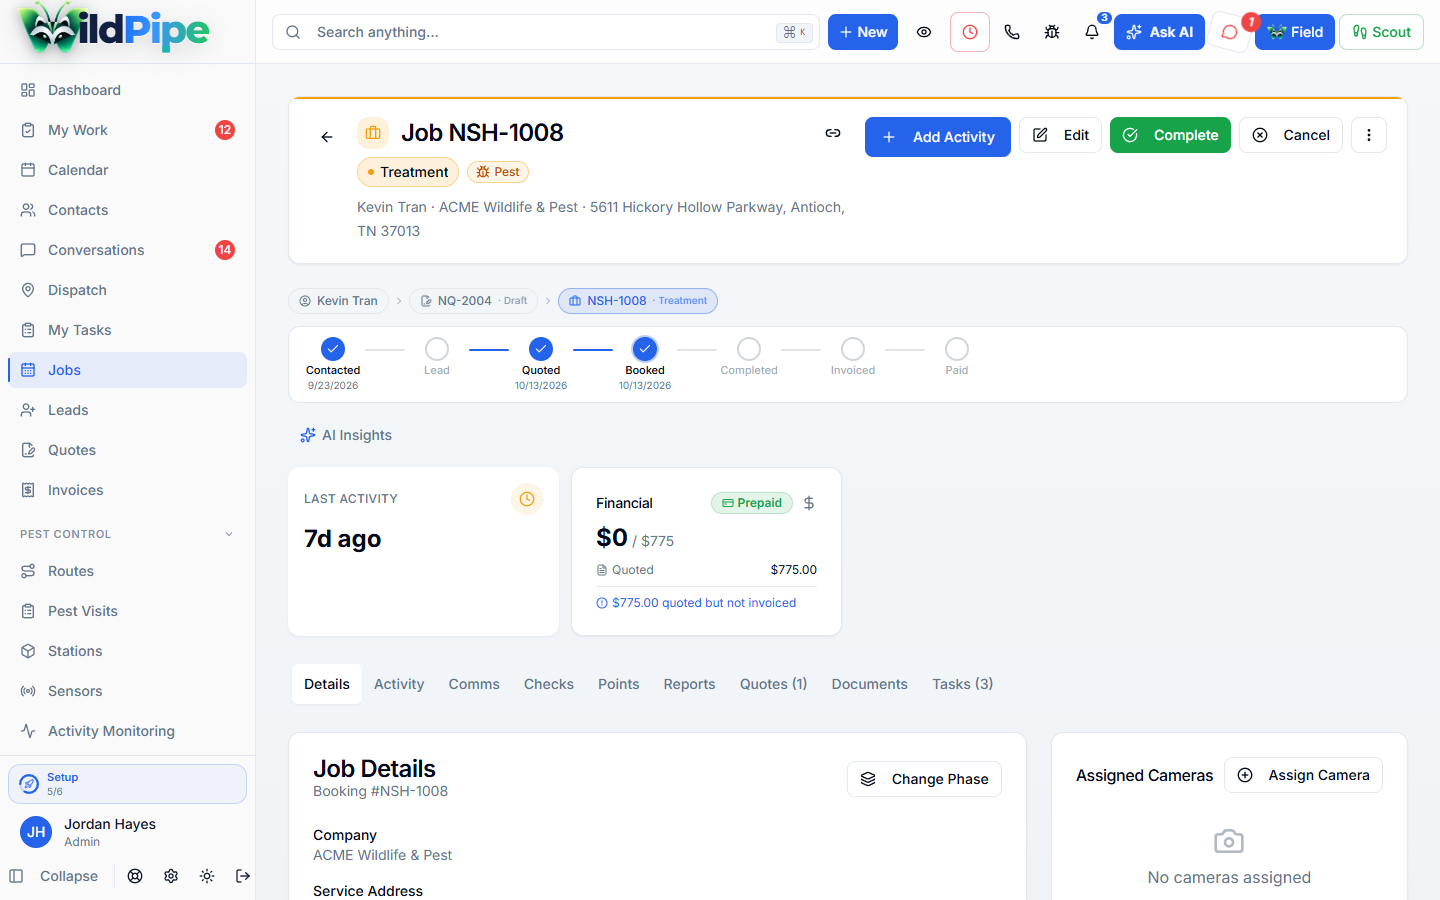
Task: Switch to the Activity tab
Action: point(399,684)
